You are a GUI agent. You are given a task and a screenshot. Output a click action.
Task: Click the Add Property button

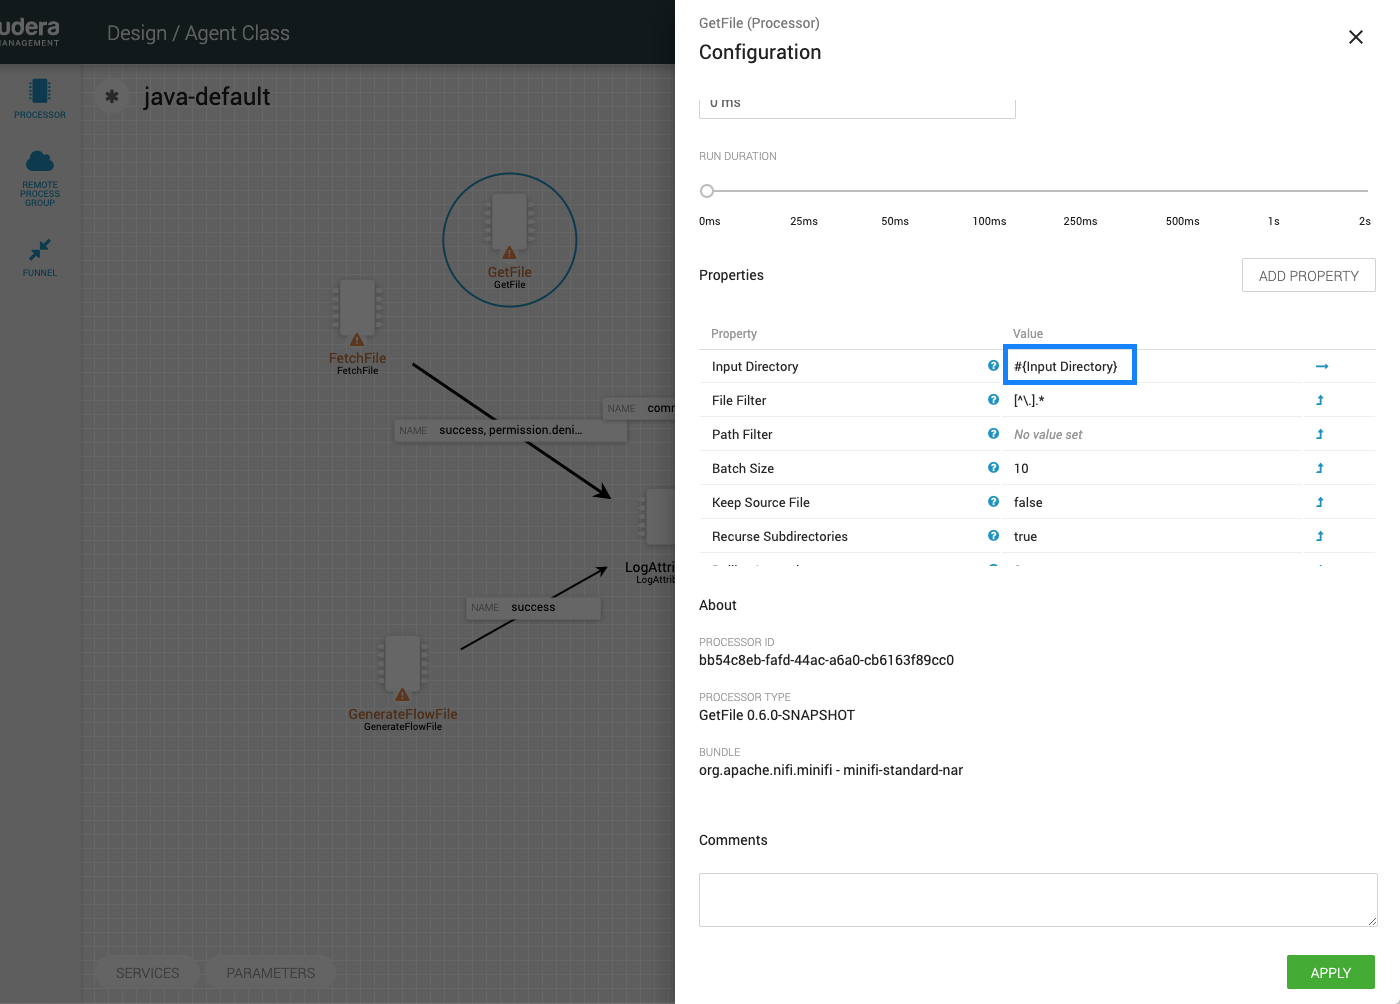click(x=1308, y=276)
